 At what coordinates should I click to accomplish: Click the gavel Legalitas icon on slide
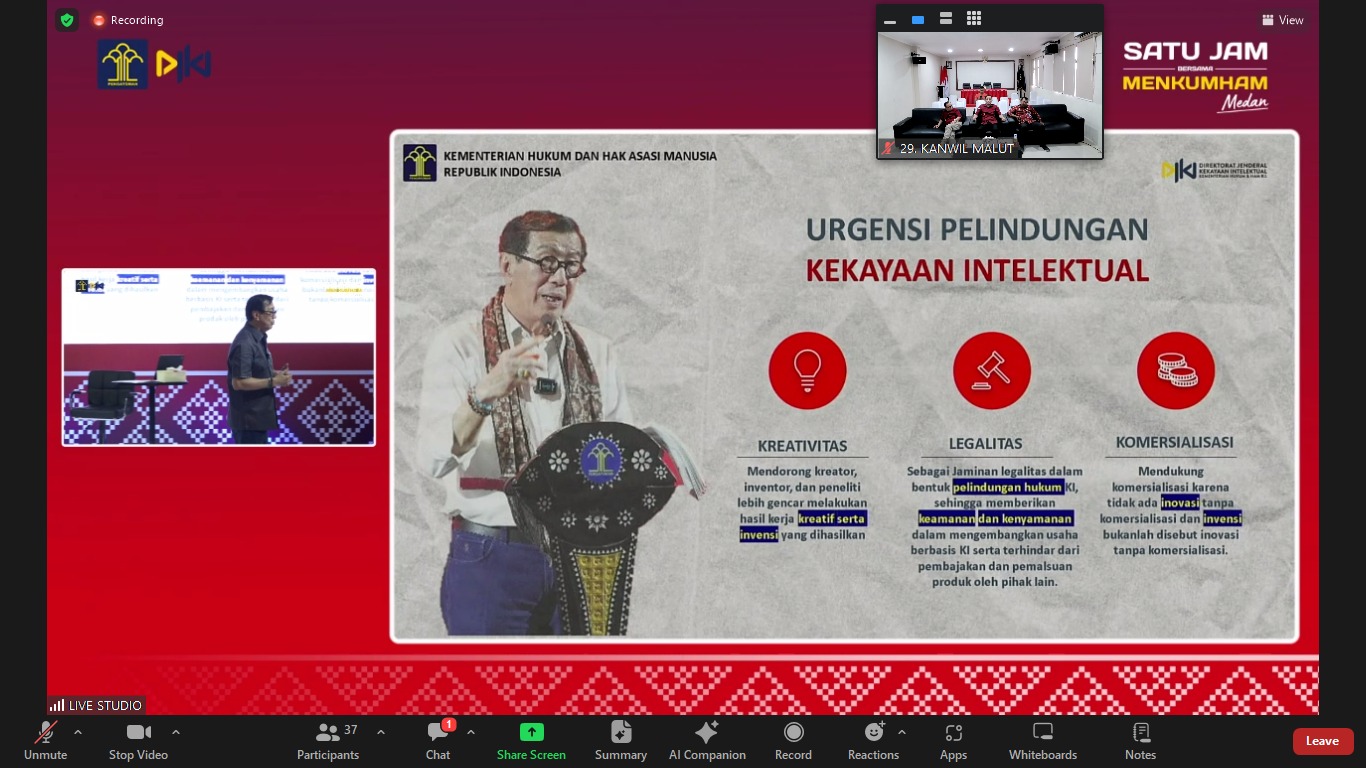click(x=992, y=371)
